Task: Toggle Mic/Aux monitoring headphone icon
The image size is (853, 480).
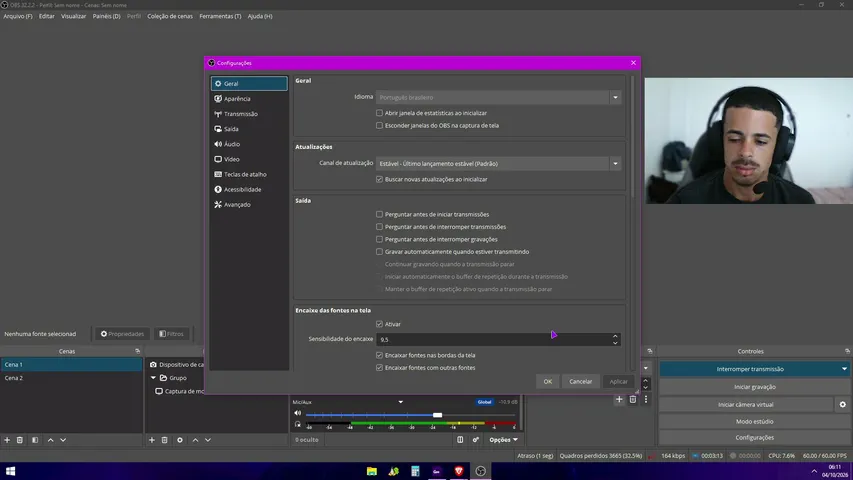Action: click(x=298, y=424)
